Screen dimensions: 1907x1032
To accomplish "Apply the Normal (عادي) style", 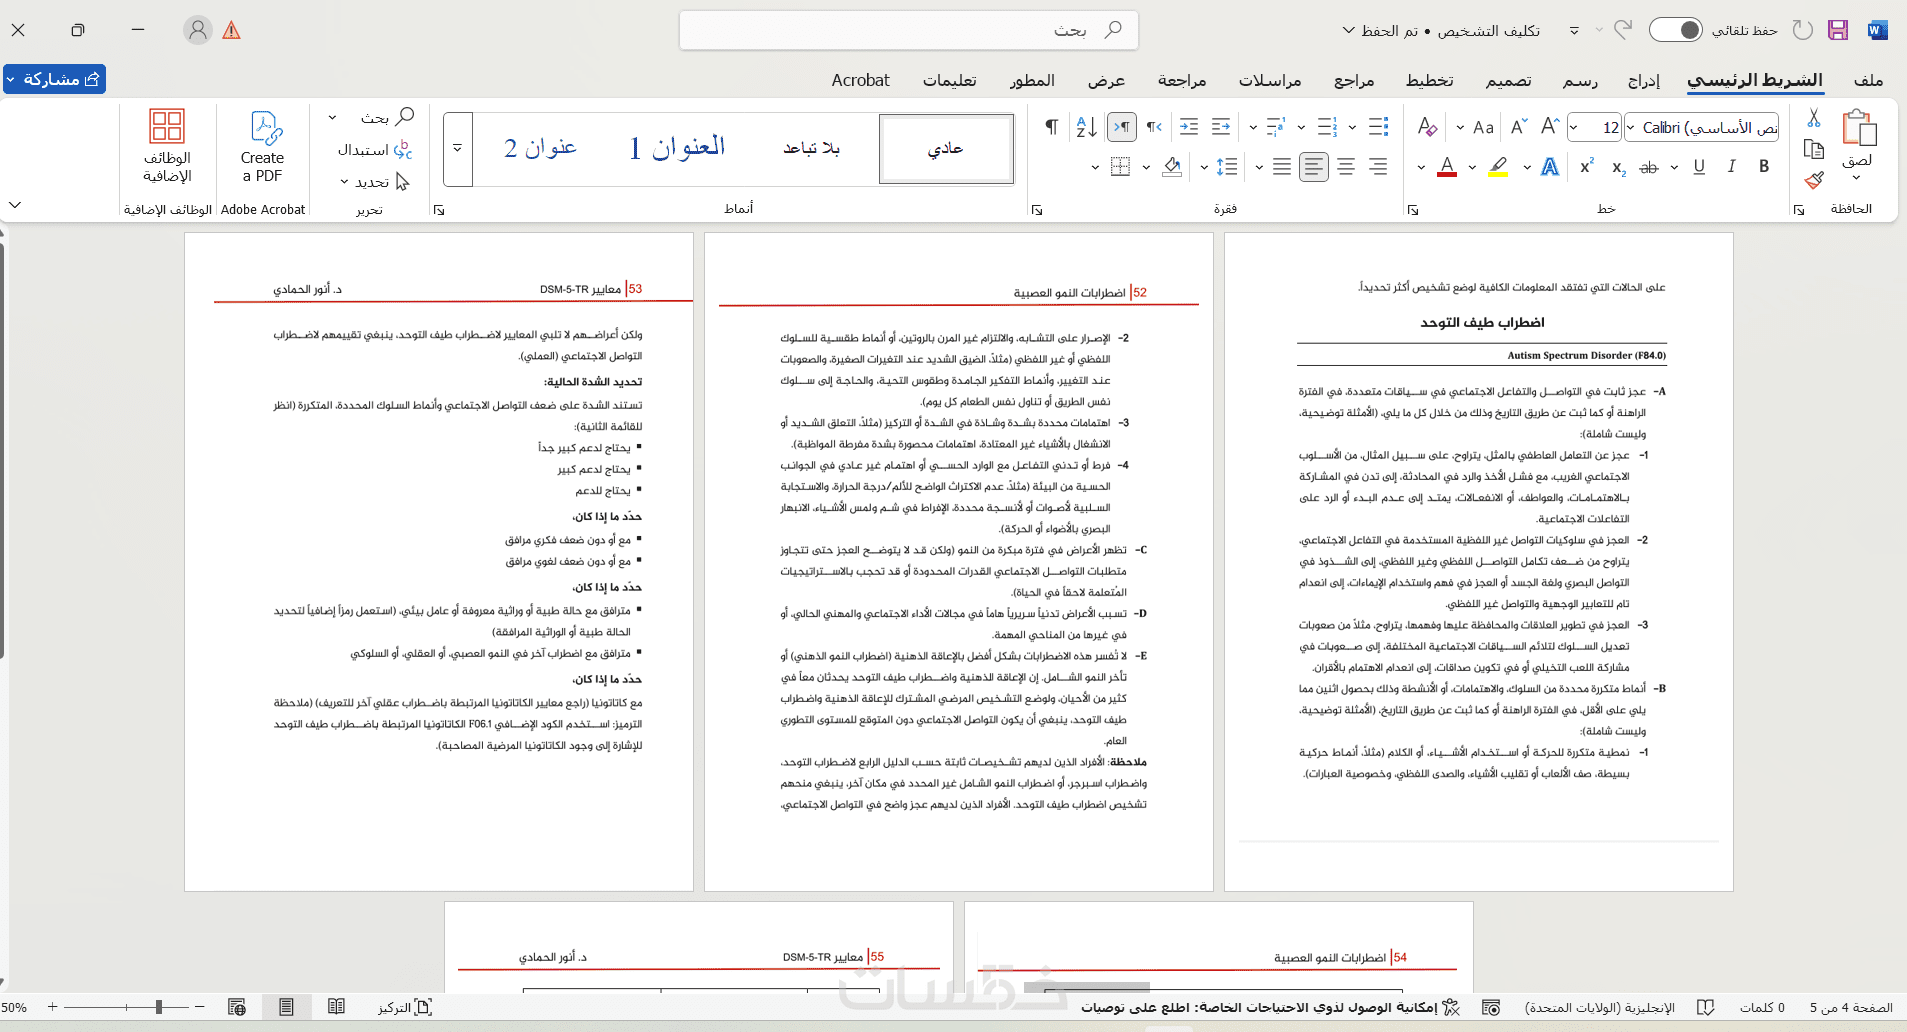I will pos(946,148).
